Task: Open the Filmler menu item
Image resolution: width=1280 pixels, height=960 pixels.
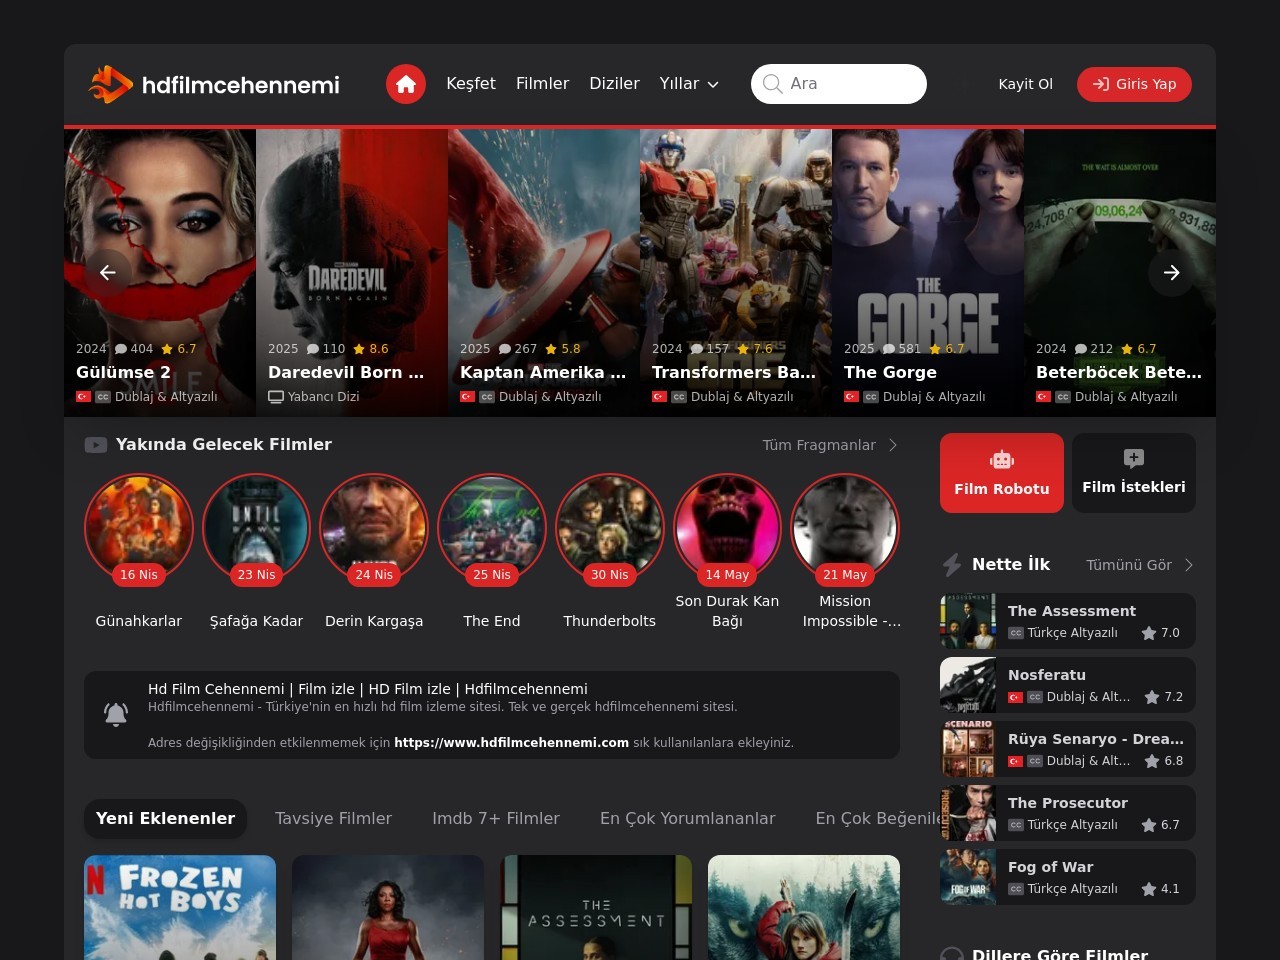Action: [542, 84]
